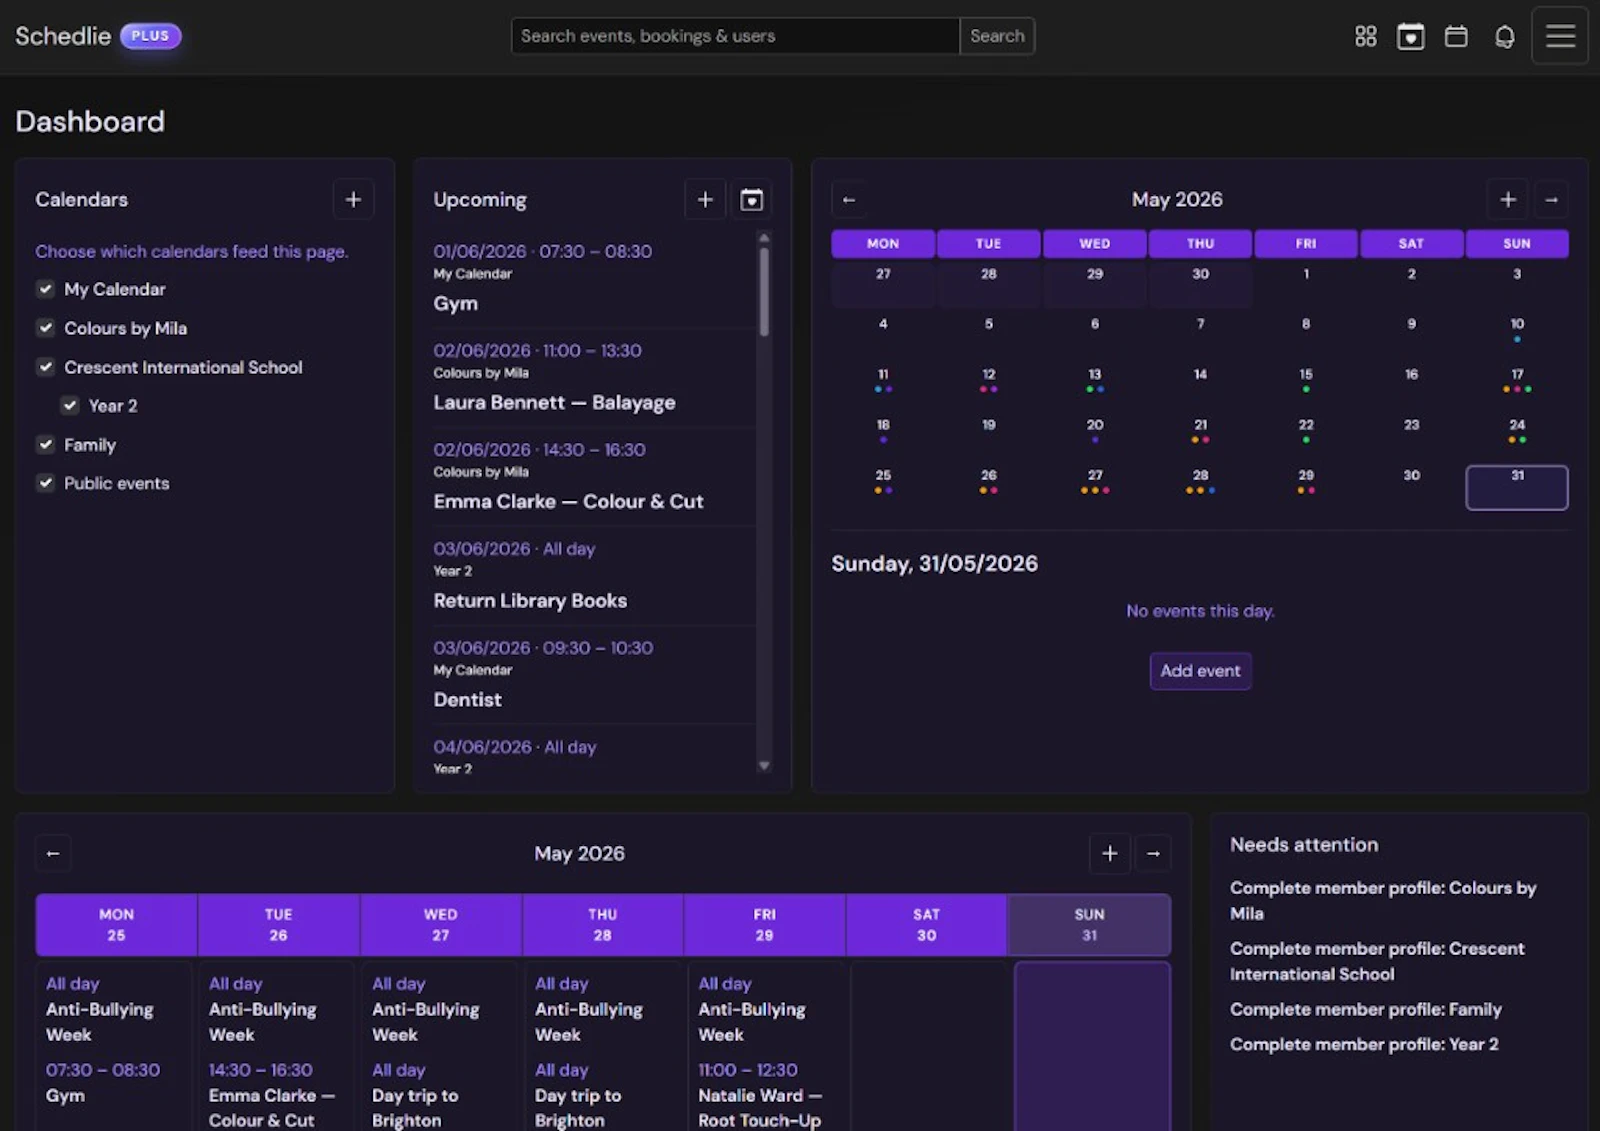Open Thursday Day trip to Brighton
The image size is (1600, 1131).
point(579,1096)
